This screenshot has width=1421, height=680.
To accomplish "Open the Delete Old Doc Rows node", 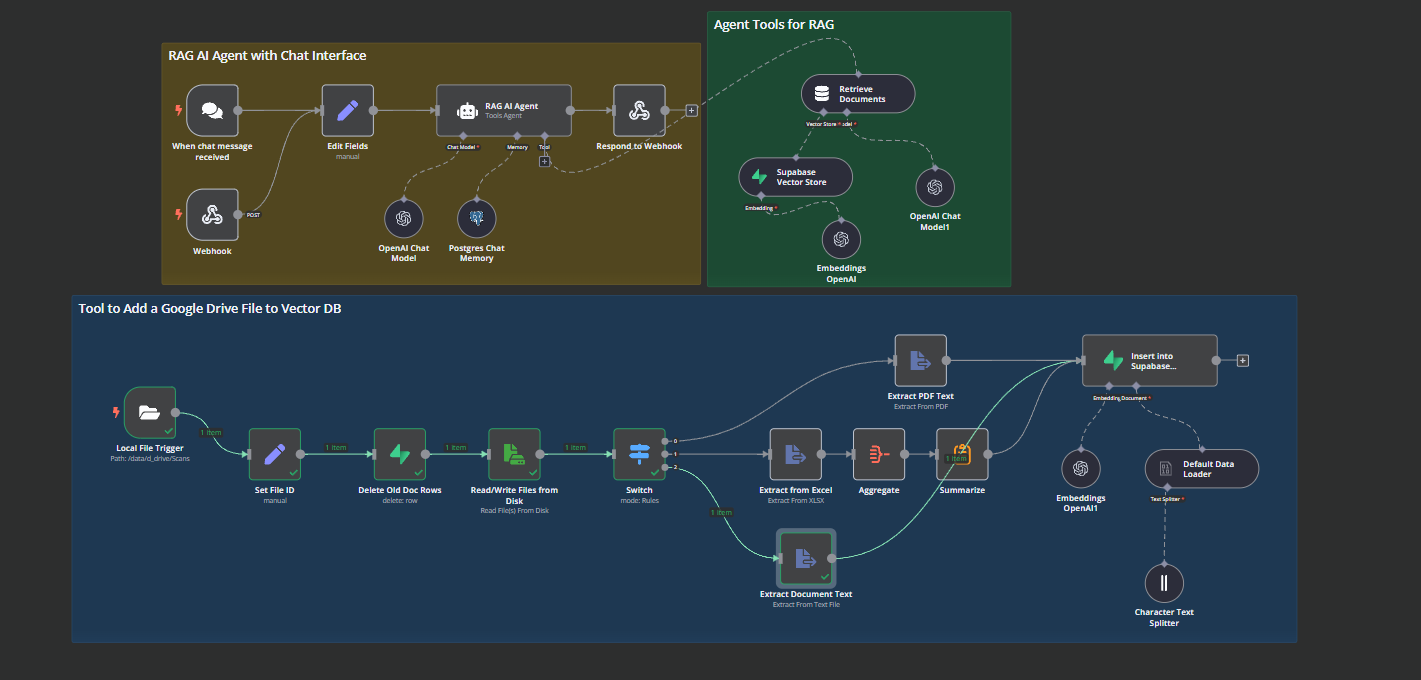I will click(x=400, y=455).
